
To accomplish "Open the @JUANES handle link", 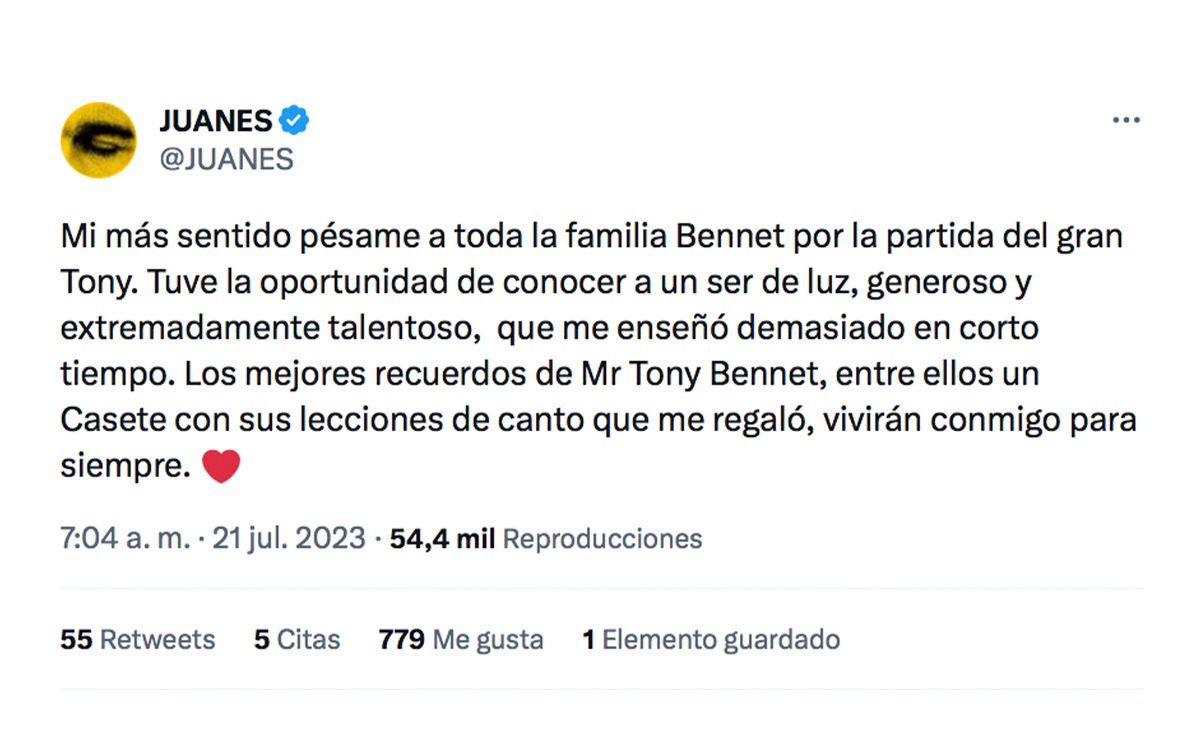I will point(226,159).
